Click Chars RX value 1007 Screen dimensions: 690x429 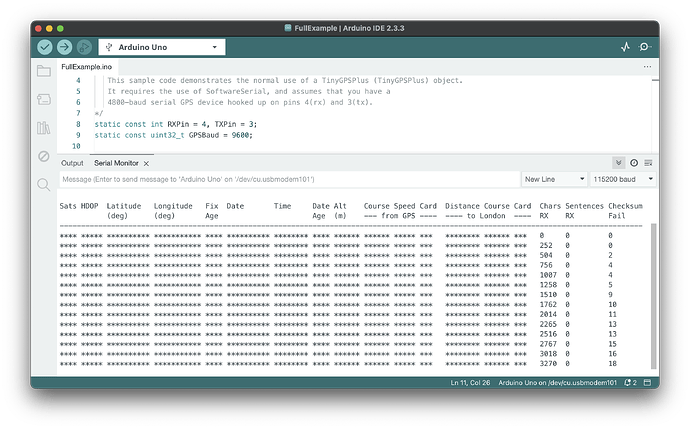548,275
